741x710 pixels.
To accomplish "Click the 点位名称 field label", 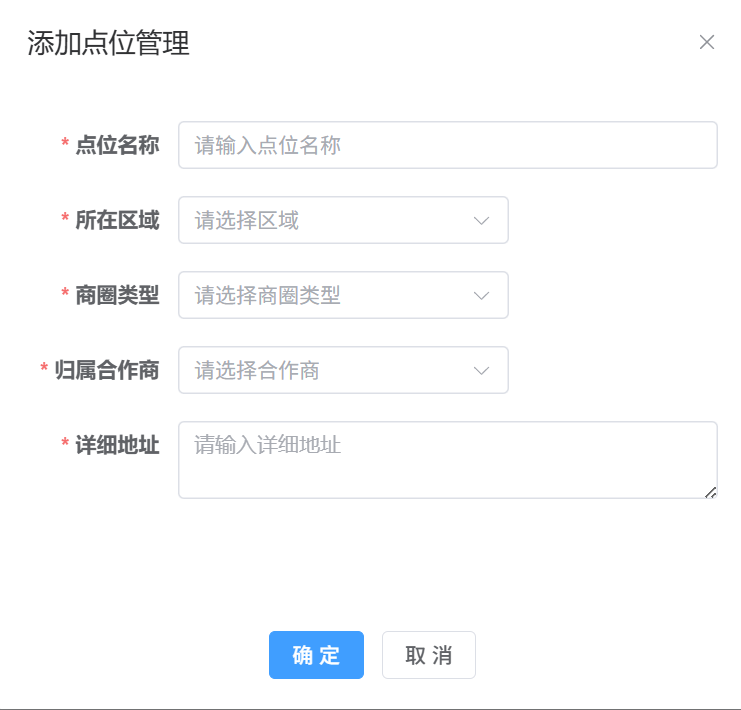I will (117, 145).
